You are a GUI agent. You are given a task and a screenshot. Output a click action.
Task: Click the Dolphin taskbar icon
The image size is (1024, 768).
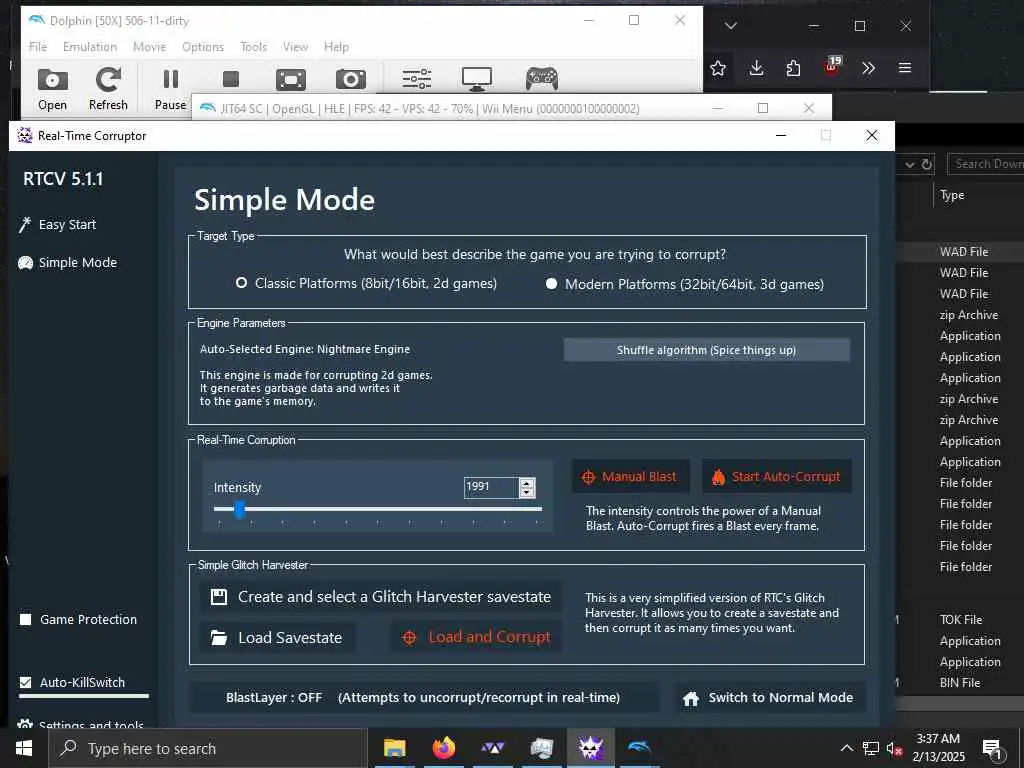pyautogui.click(x=639, y=748)
